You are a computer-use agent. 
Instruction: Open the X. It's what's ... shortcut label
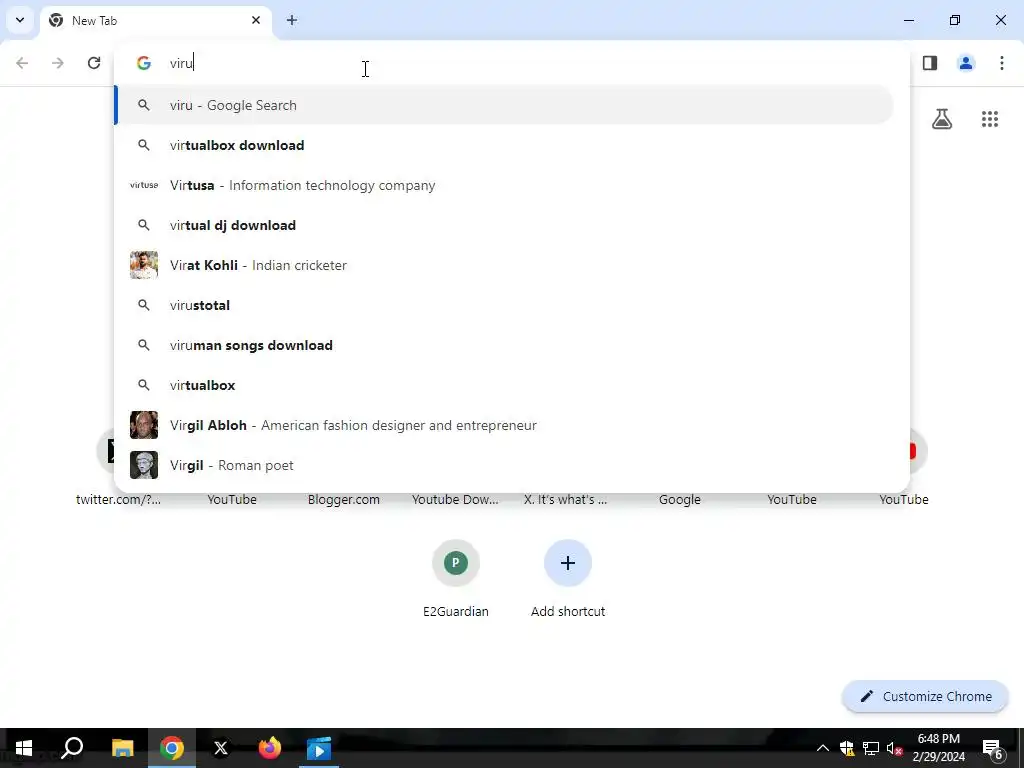[566, 500]
